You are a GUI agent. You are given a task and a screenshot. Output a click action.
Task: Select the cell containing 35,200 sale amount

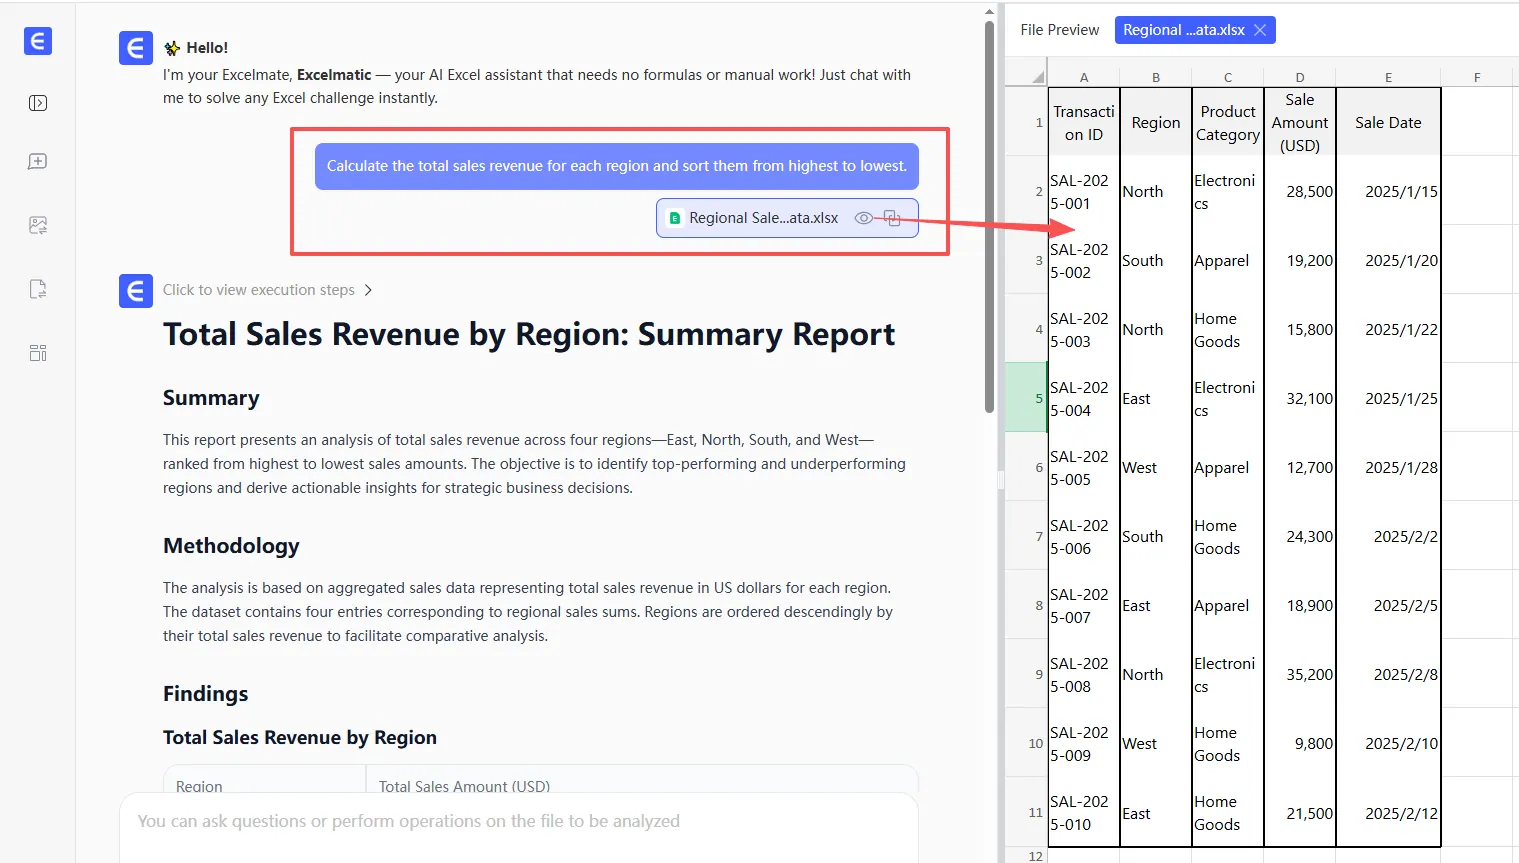(1300, 675)
